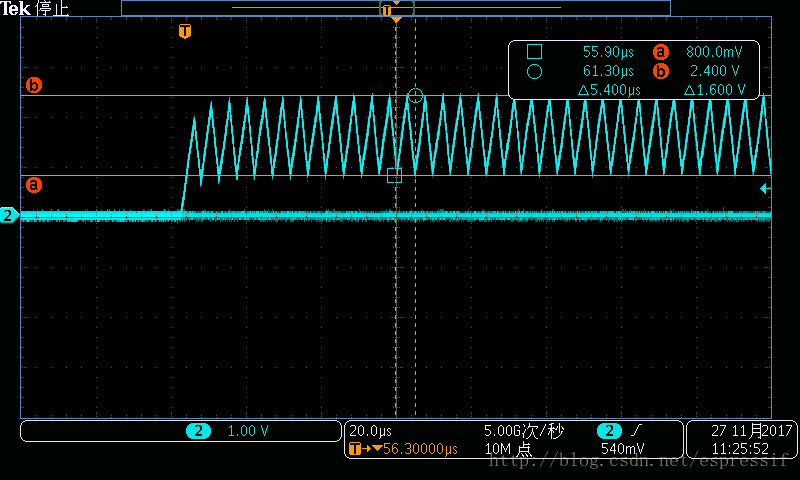Click the red cursor b marker on the left
The height and width of the screenshot is (480, 800).
tap(34, 85)
